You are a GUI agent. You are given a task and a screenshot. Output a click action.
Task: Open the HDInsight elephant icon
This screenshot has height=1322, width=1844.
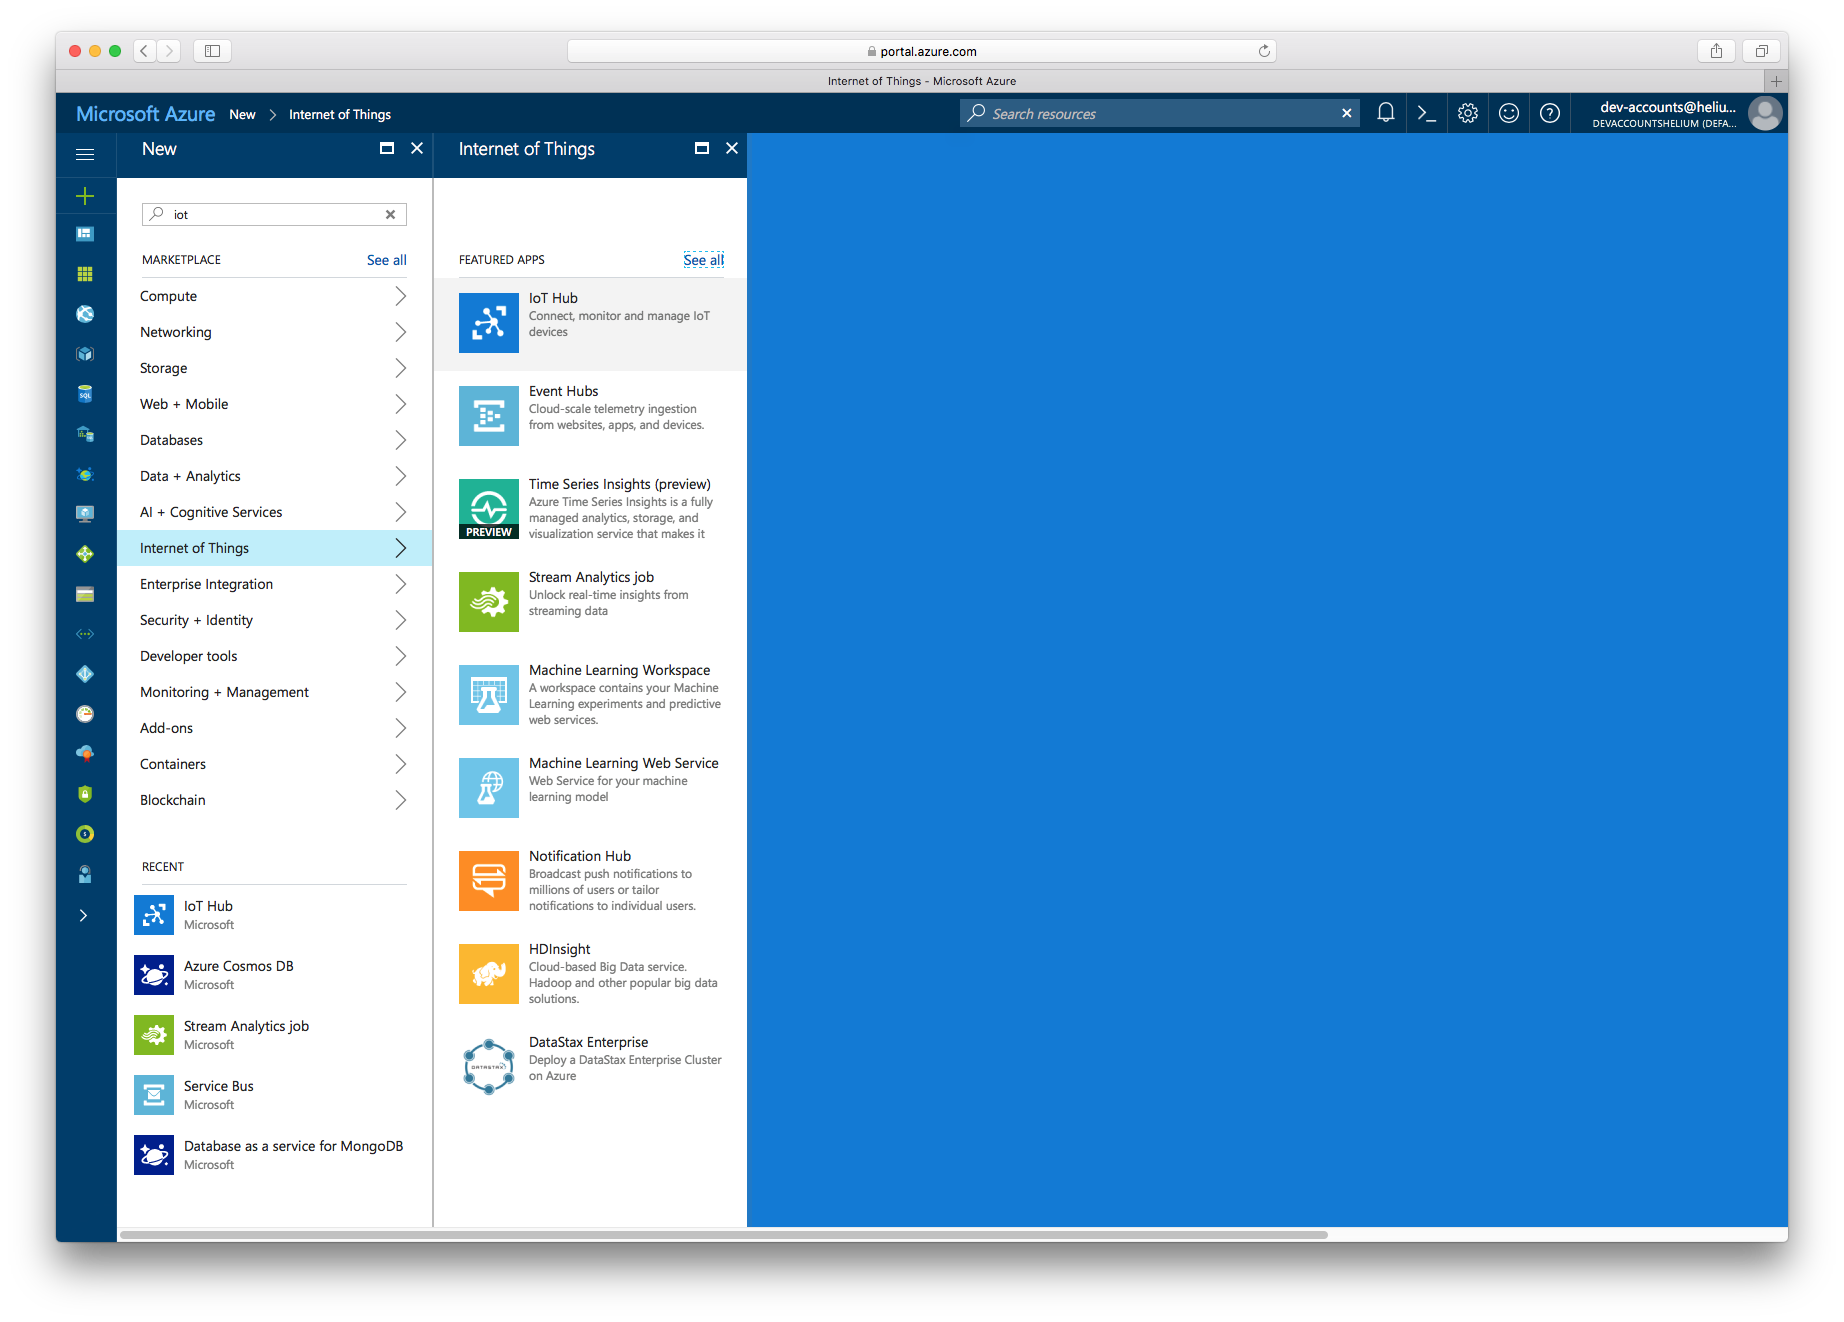point(488,974)
